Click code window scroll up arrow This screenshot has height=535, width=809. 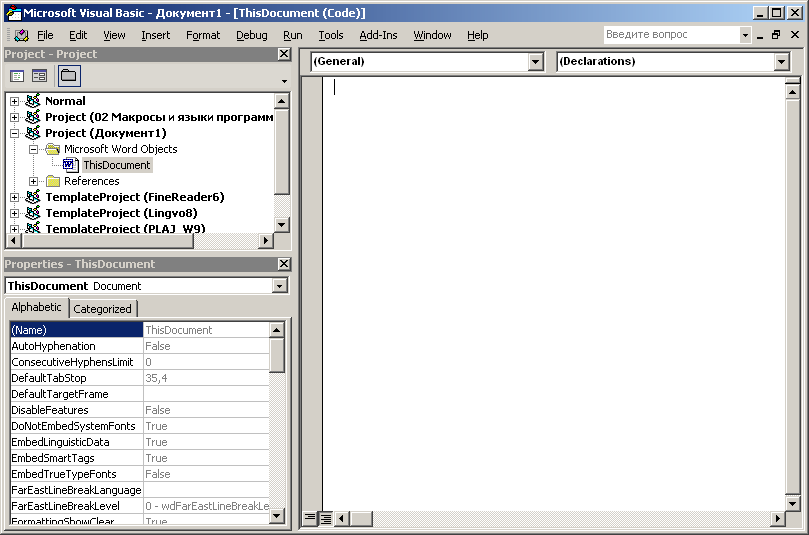tap(792, 92)
